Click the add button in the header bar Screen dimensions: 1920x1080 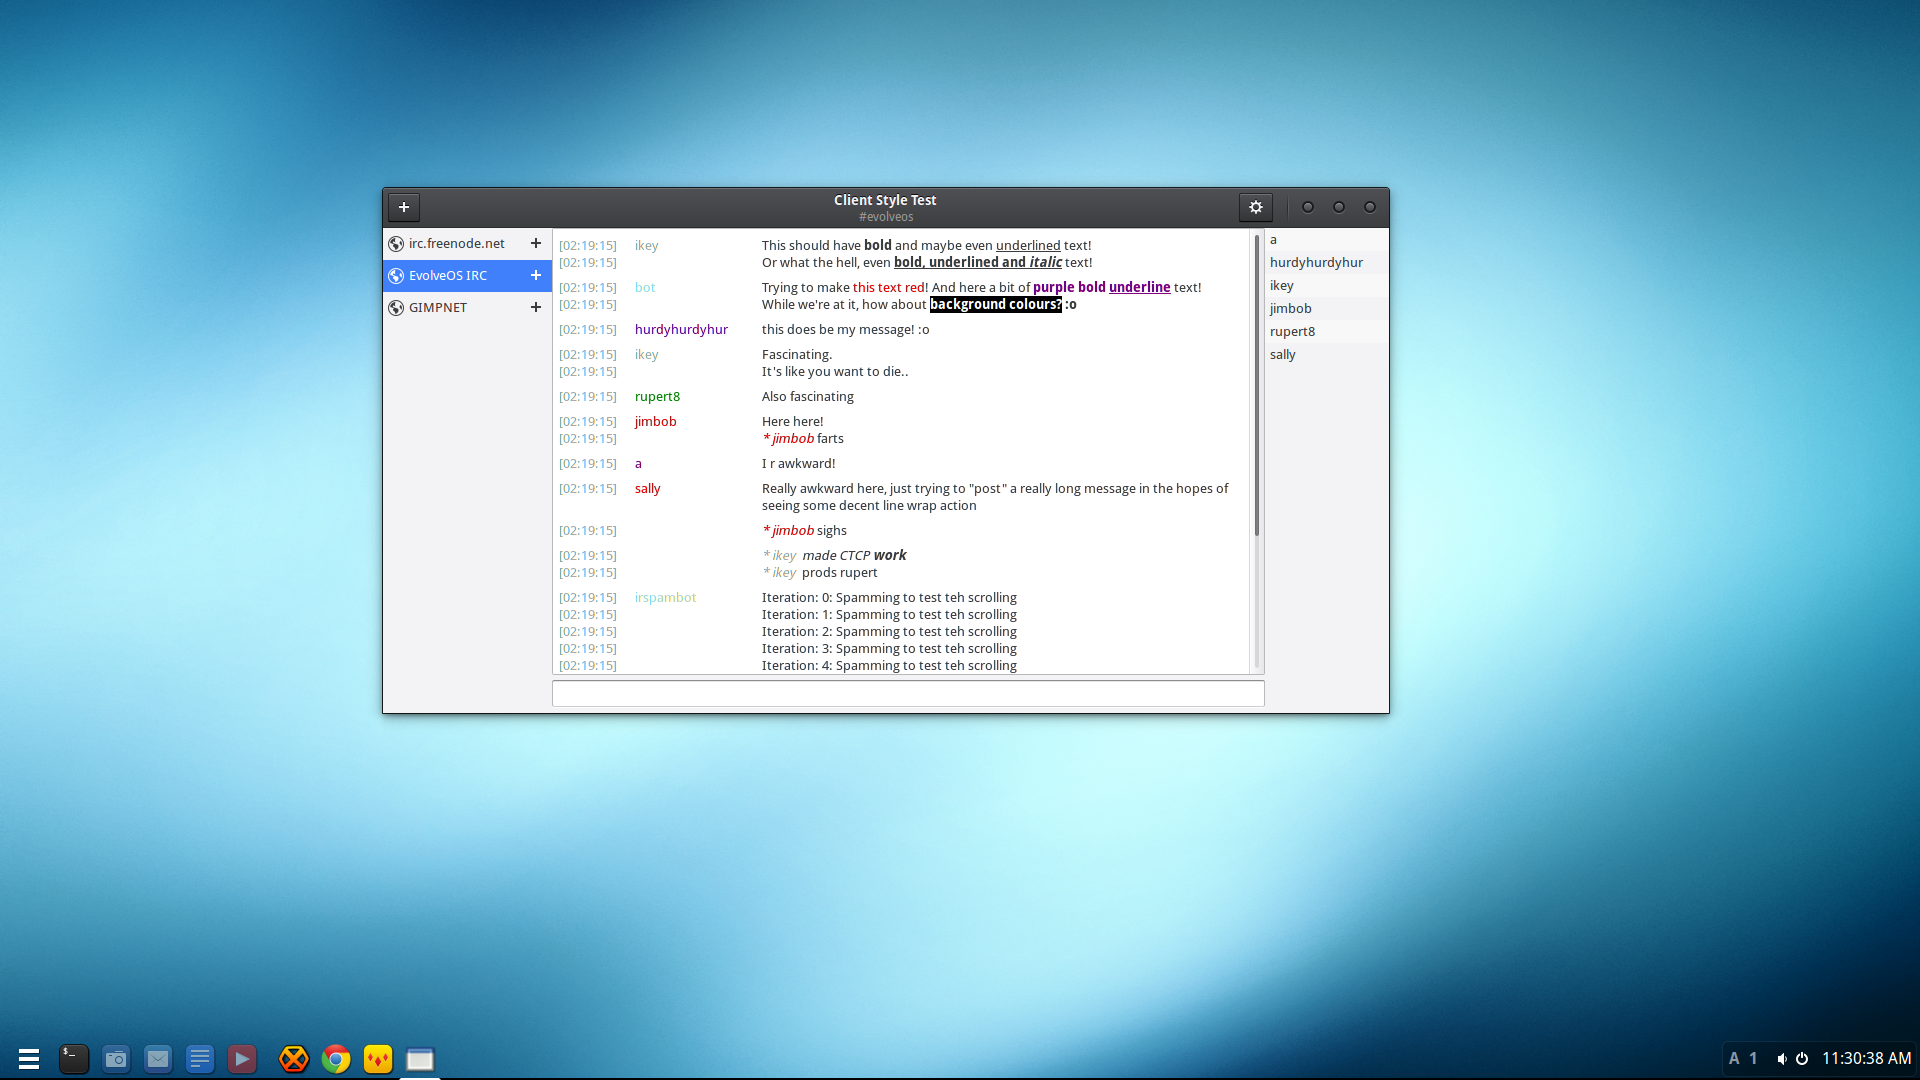click(404, 207)
